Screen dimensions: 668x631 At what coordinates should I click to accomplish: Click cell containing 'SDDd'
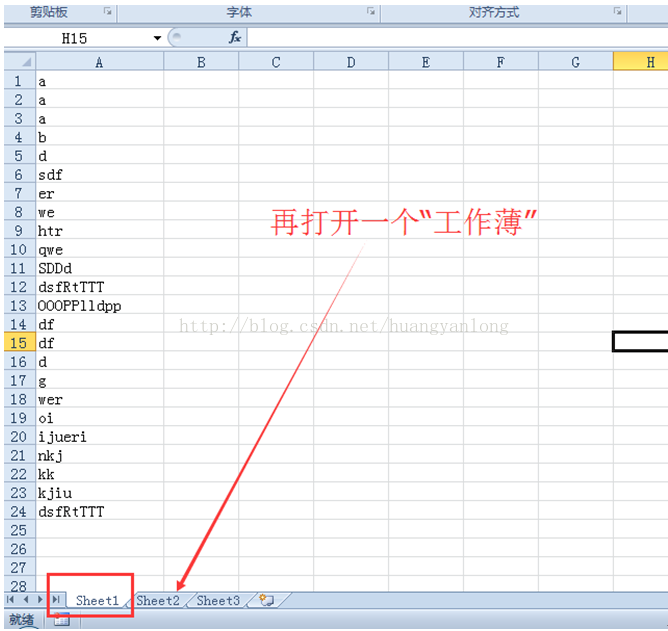(x=100, y=268)
